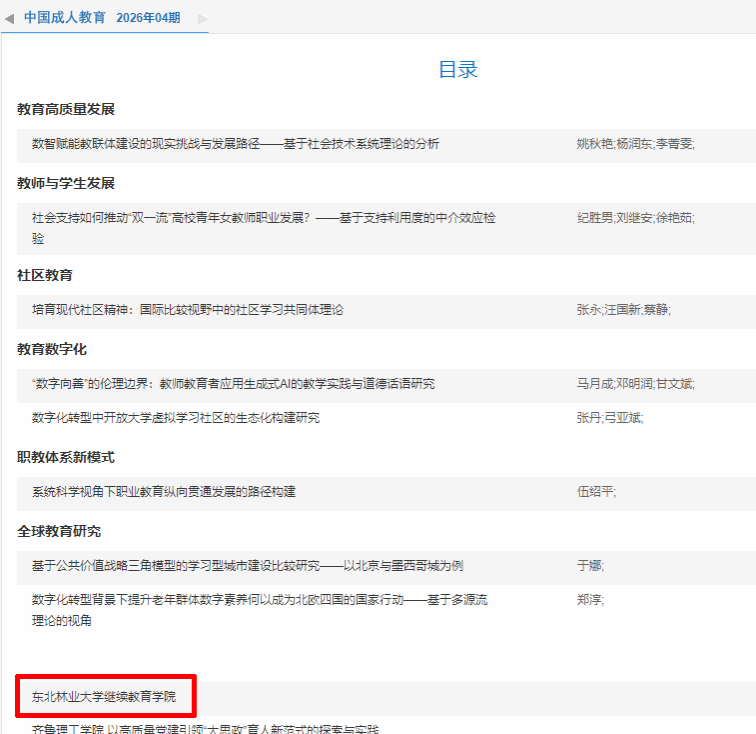The image size is (756, 734).
Task: Click the 东北林业大学继续教育学院 entry
Action: 104,696
